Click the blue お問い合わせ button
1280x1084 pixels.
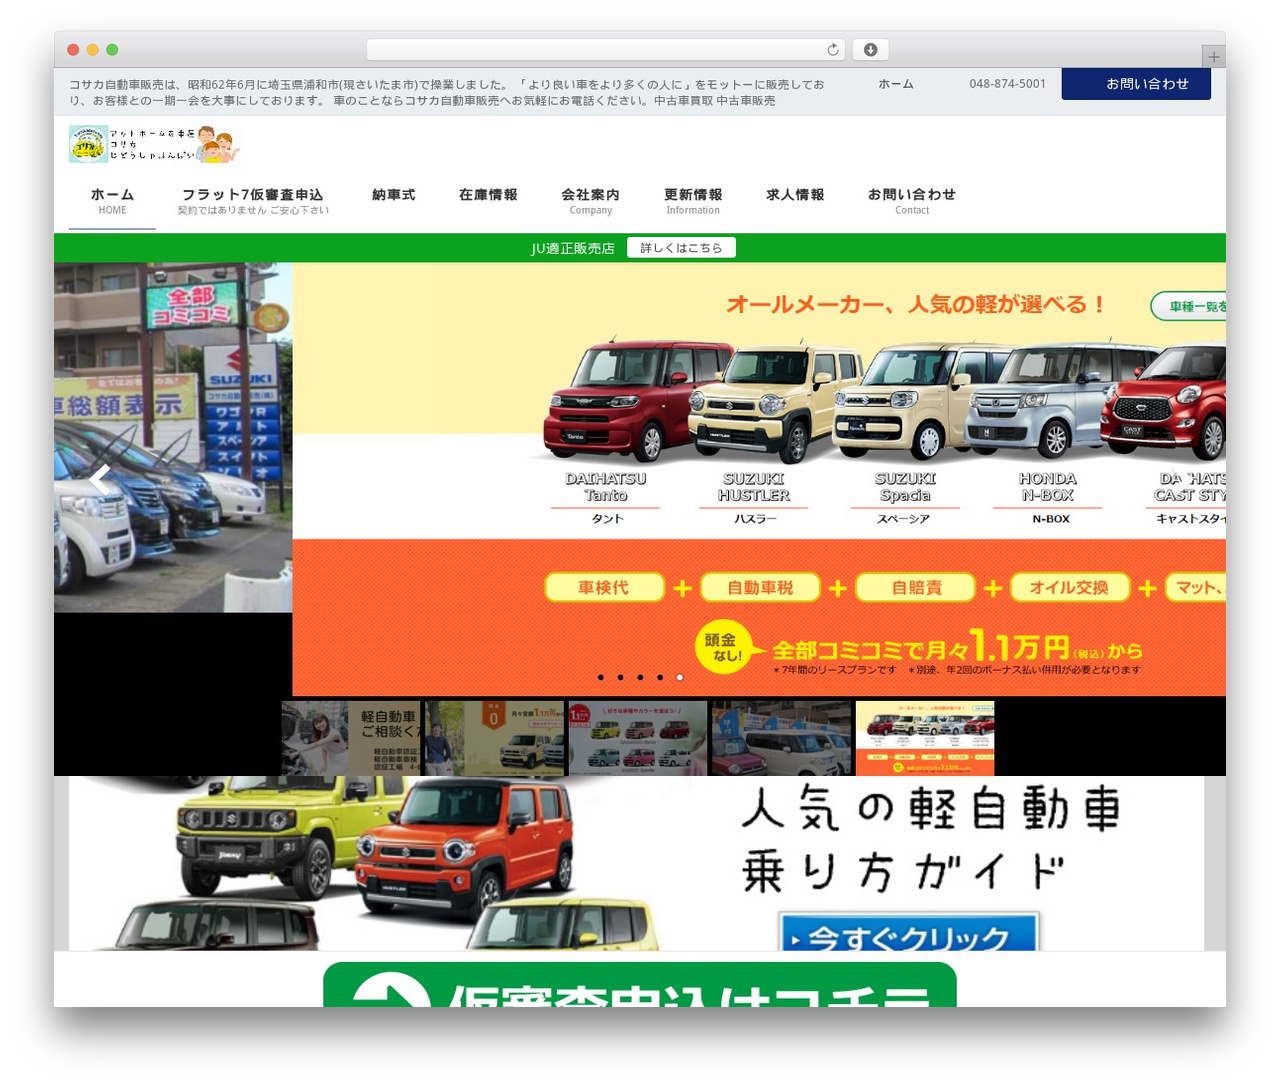[1136, 84]
